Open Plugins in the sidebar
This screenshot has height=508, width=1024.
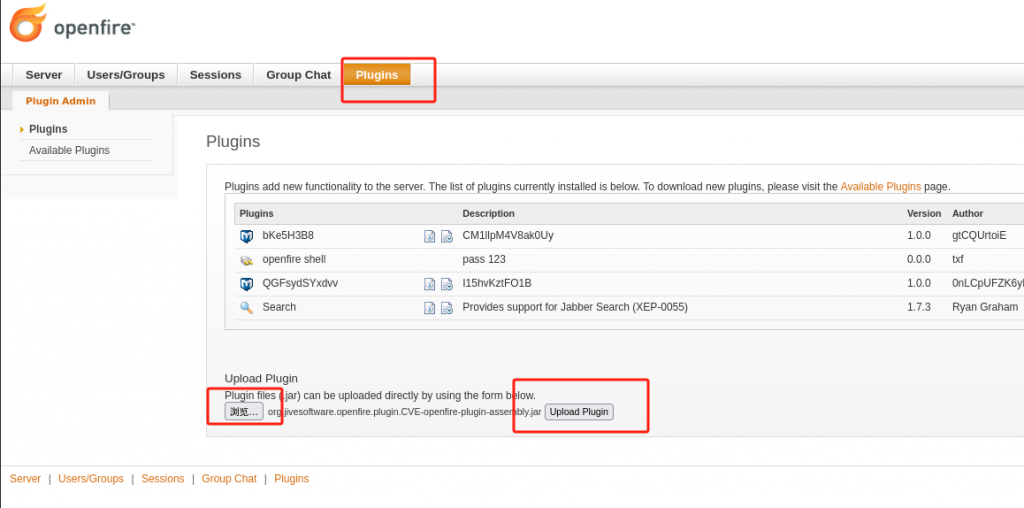pyautogui.click(x=48, y=129)
